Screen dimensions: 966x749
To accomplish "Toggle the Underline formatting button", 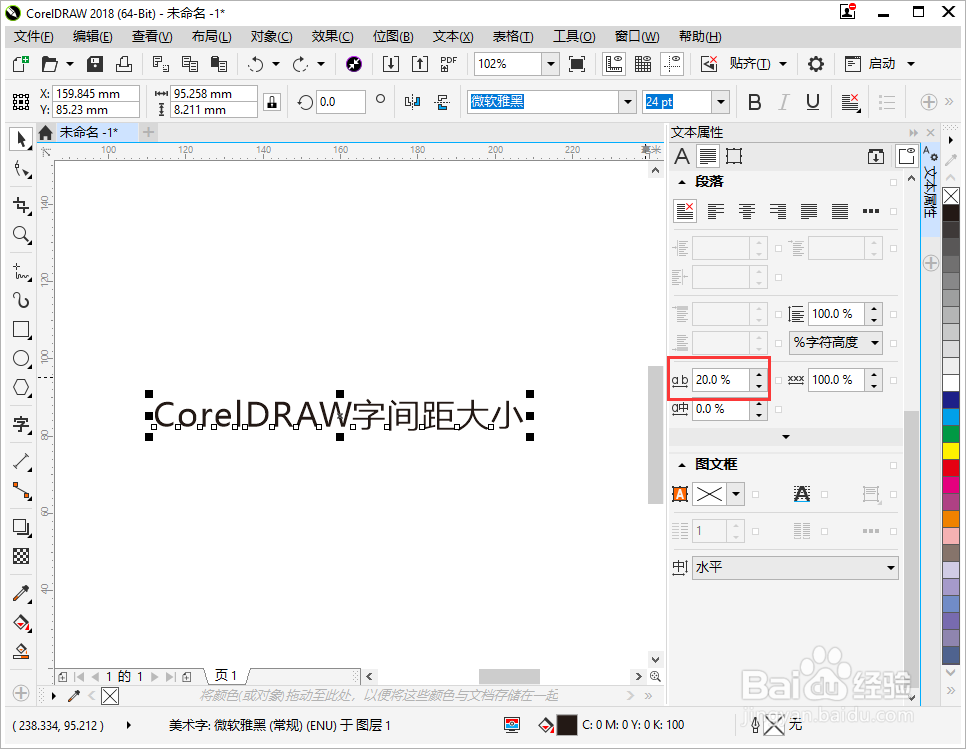I will click(813, 102).
